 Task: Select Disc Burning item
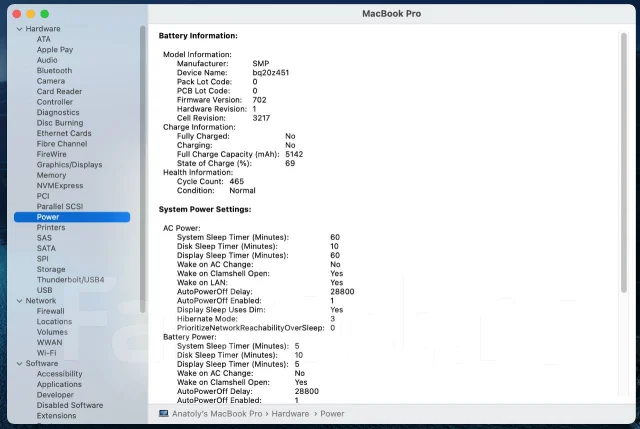point(60,123)
